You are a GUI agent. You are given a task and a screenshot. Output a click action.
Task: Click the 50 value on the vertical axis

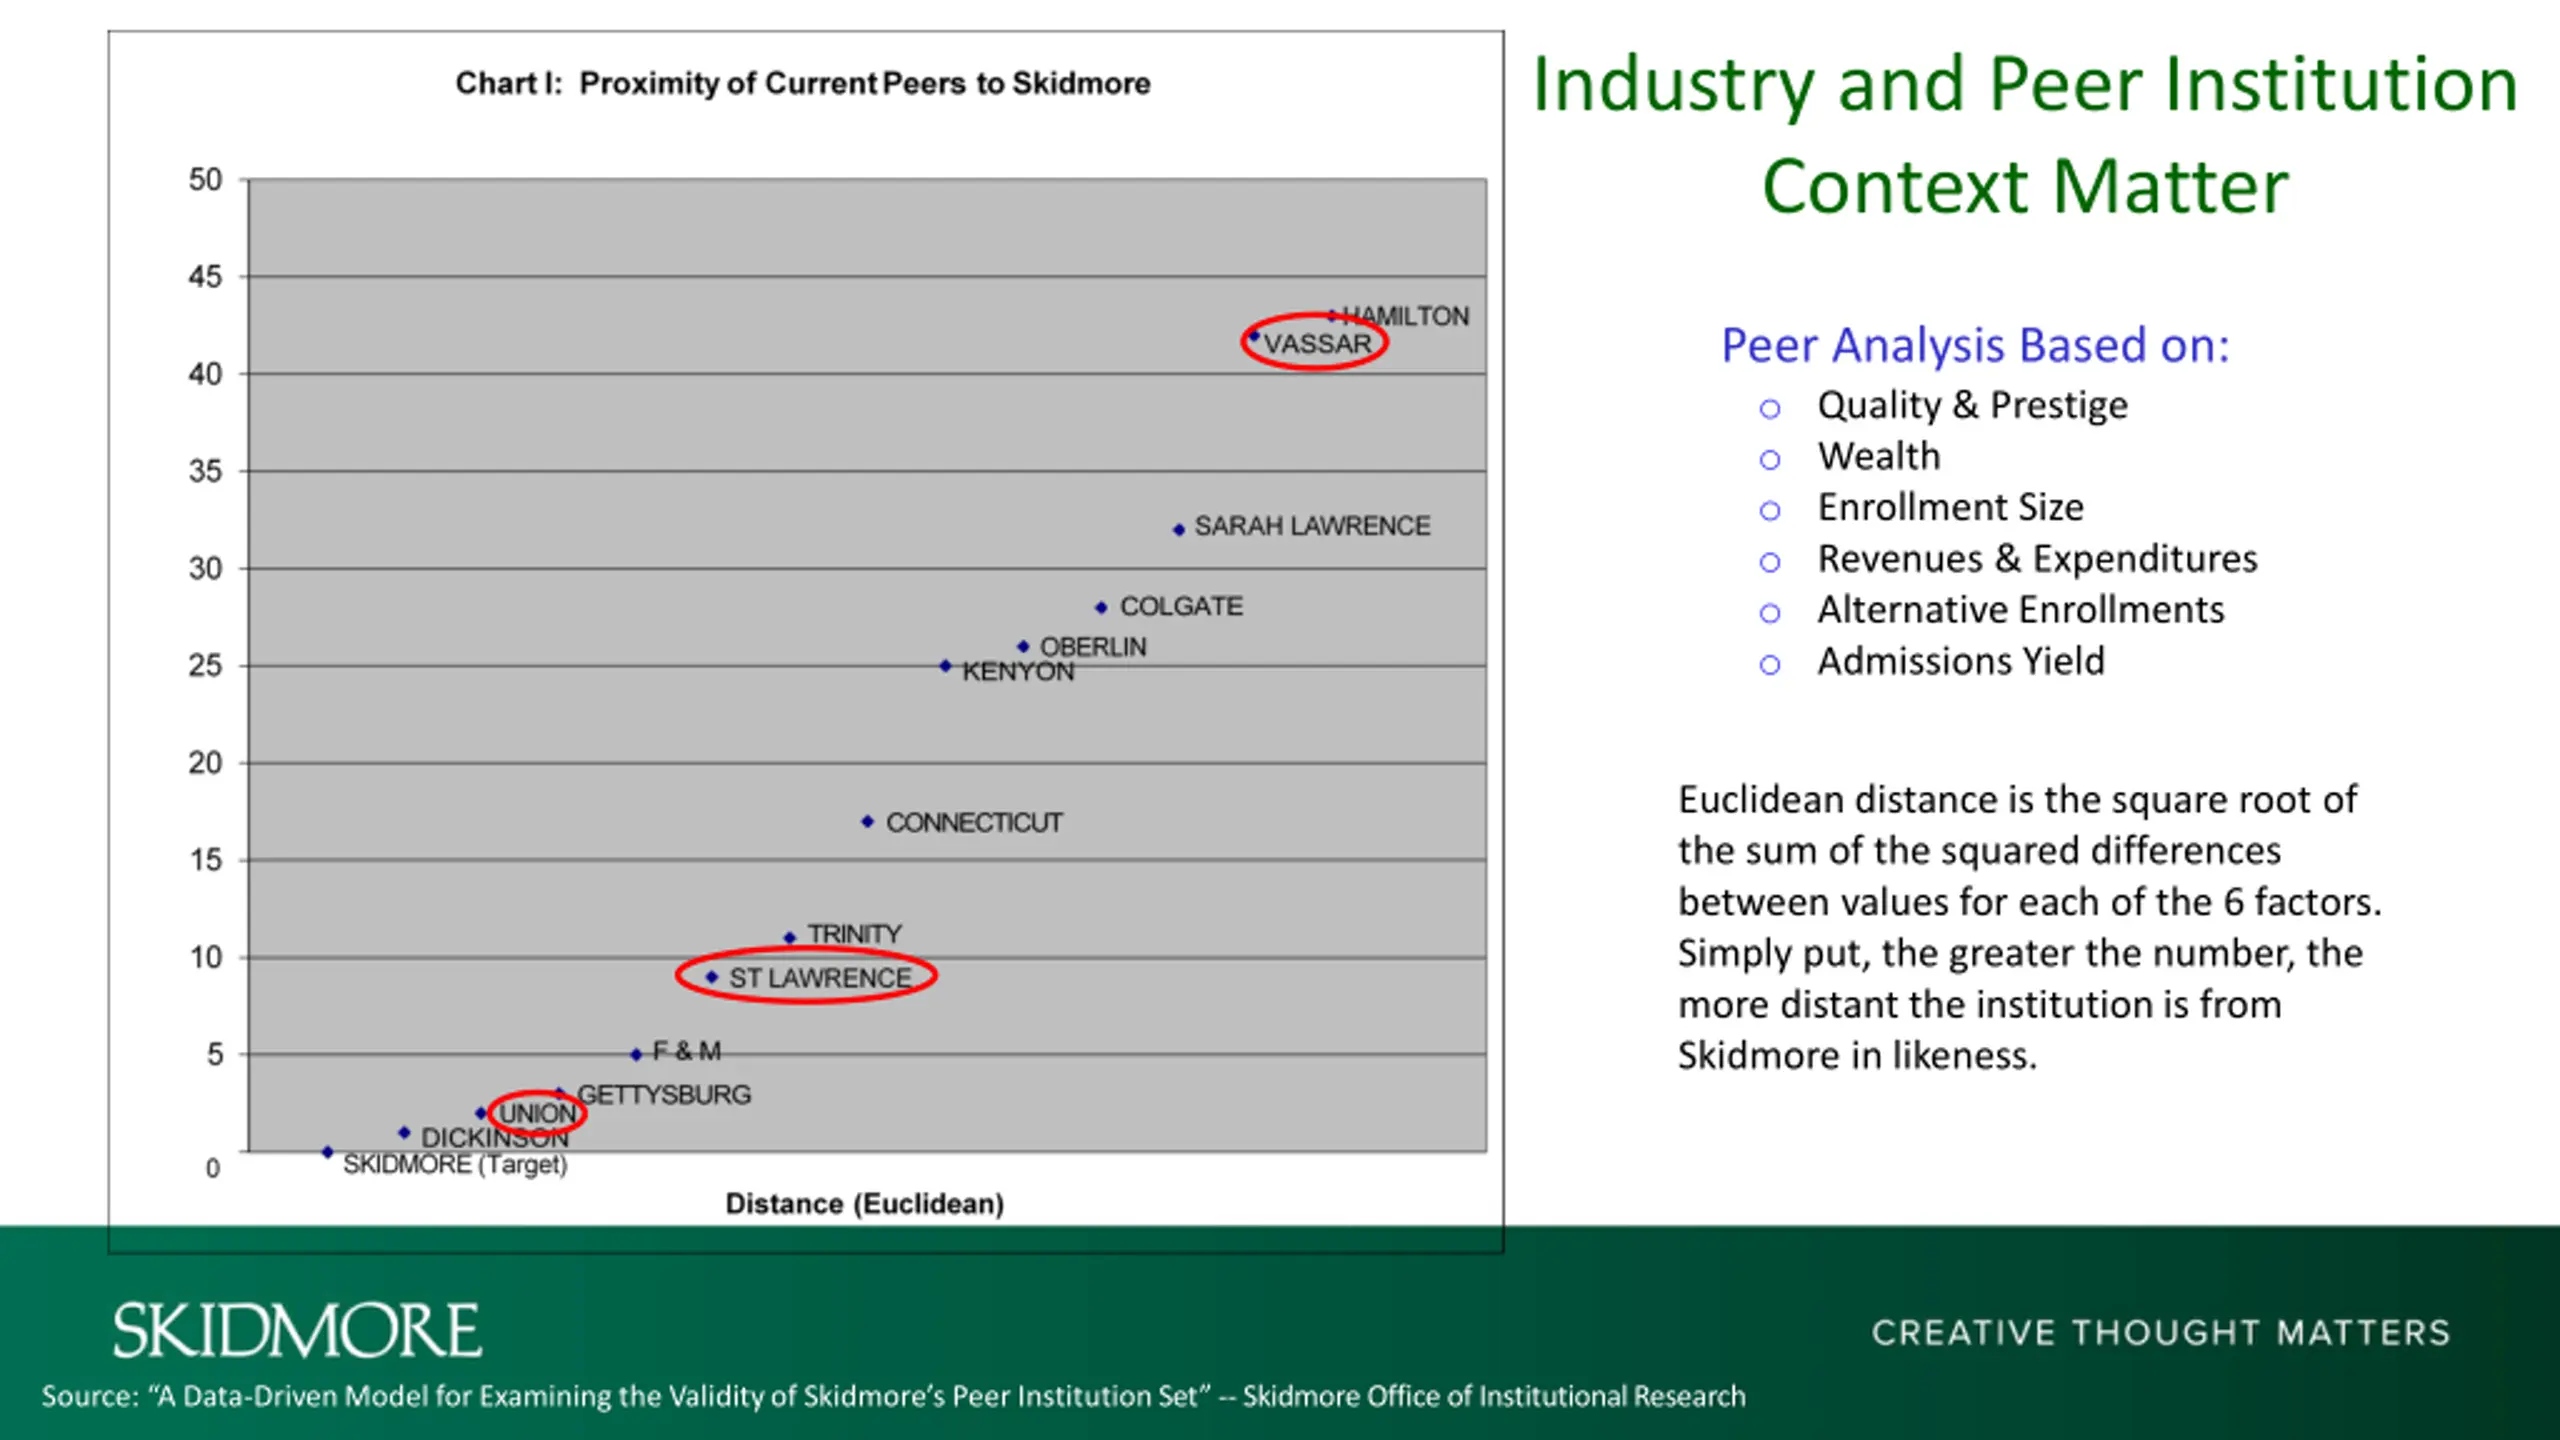[x=205, y=180]
